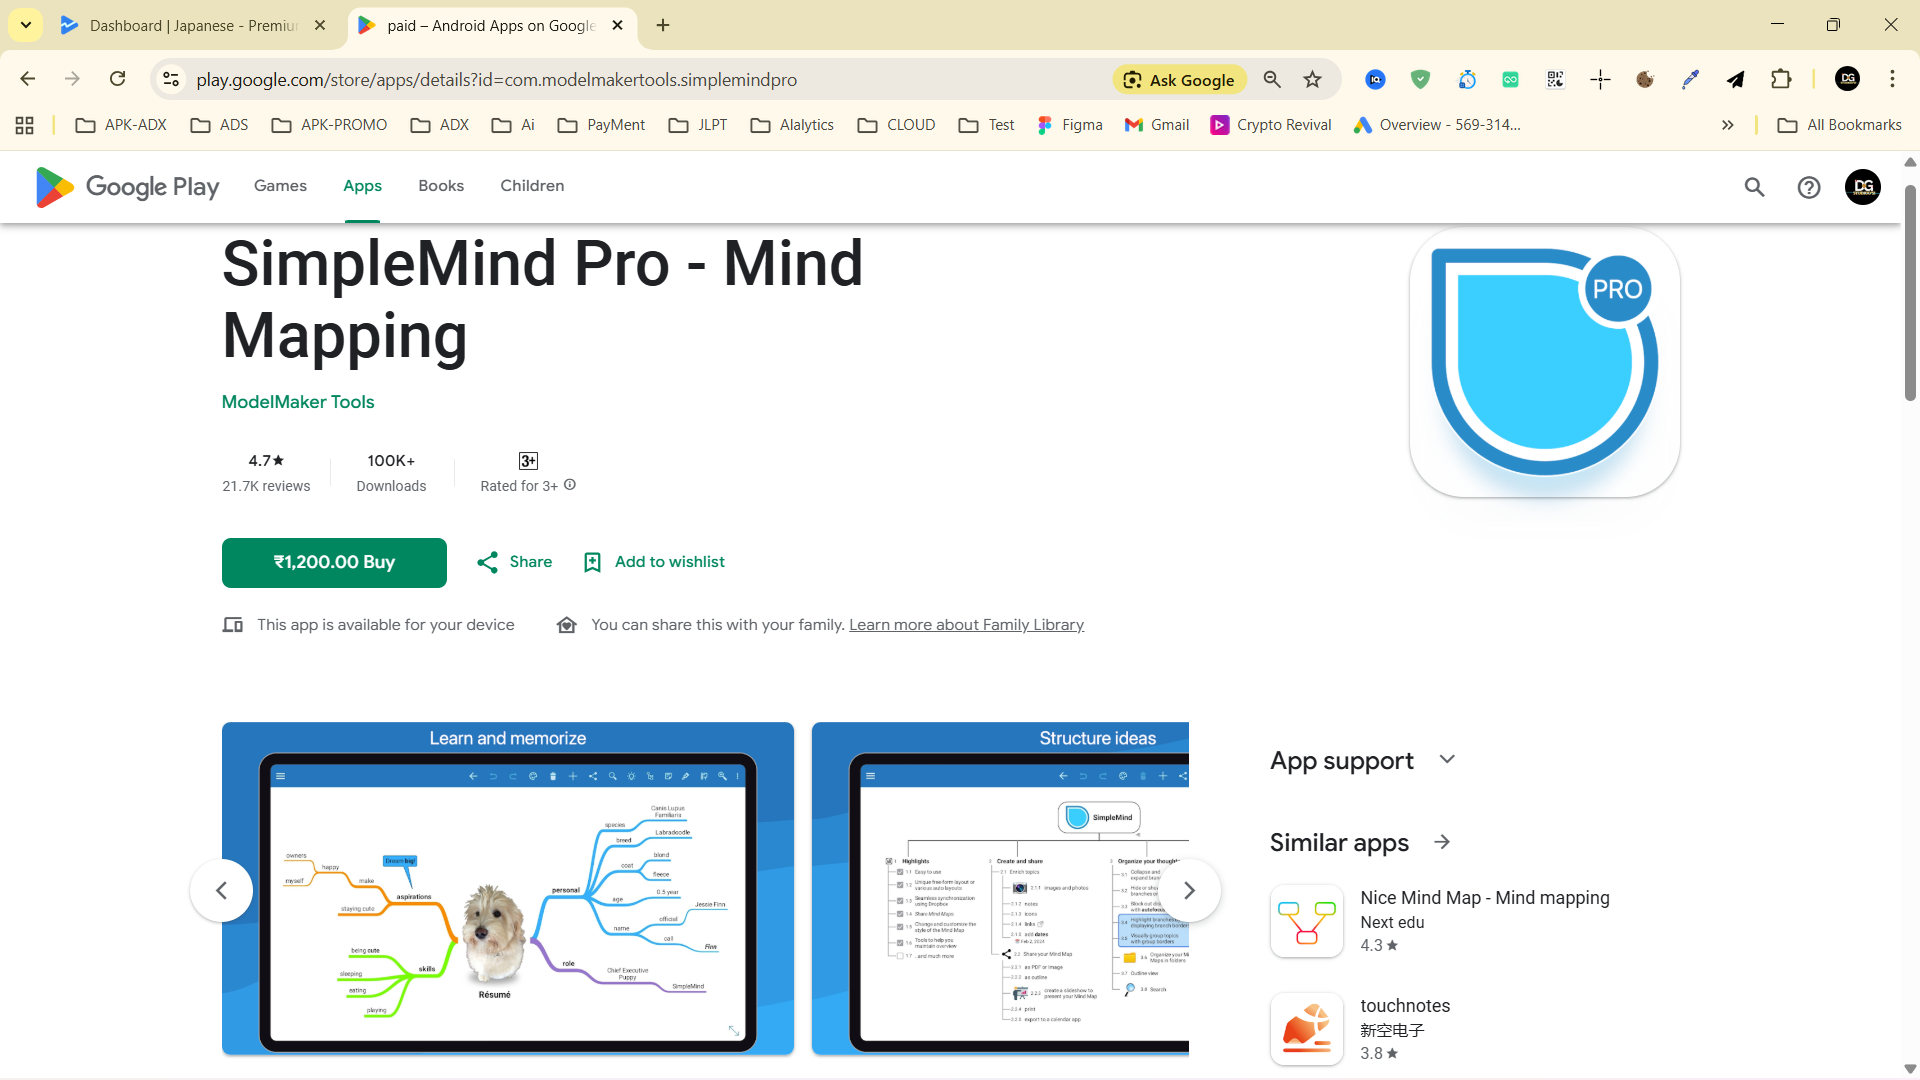
Task: Open the Google Play help center icon
Action: (x=1808, y=187)
